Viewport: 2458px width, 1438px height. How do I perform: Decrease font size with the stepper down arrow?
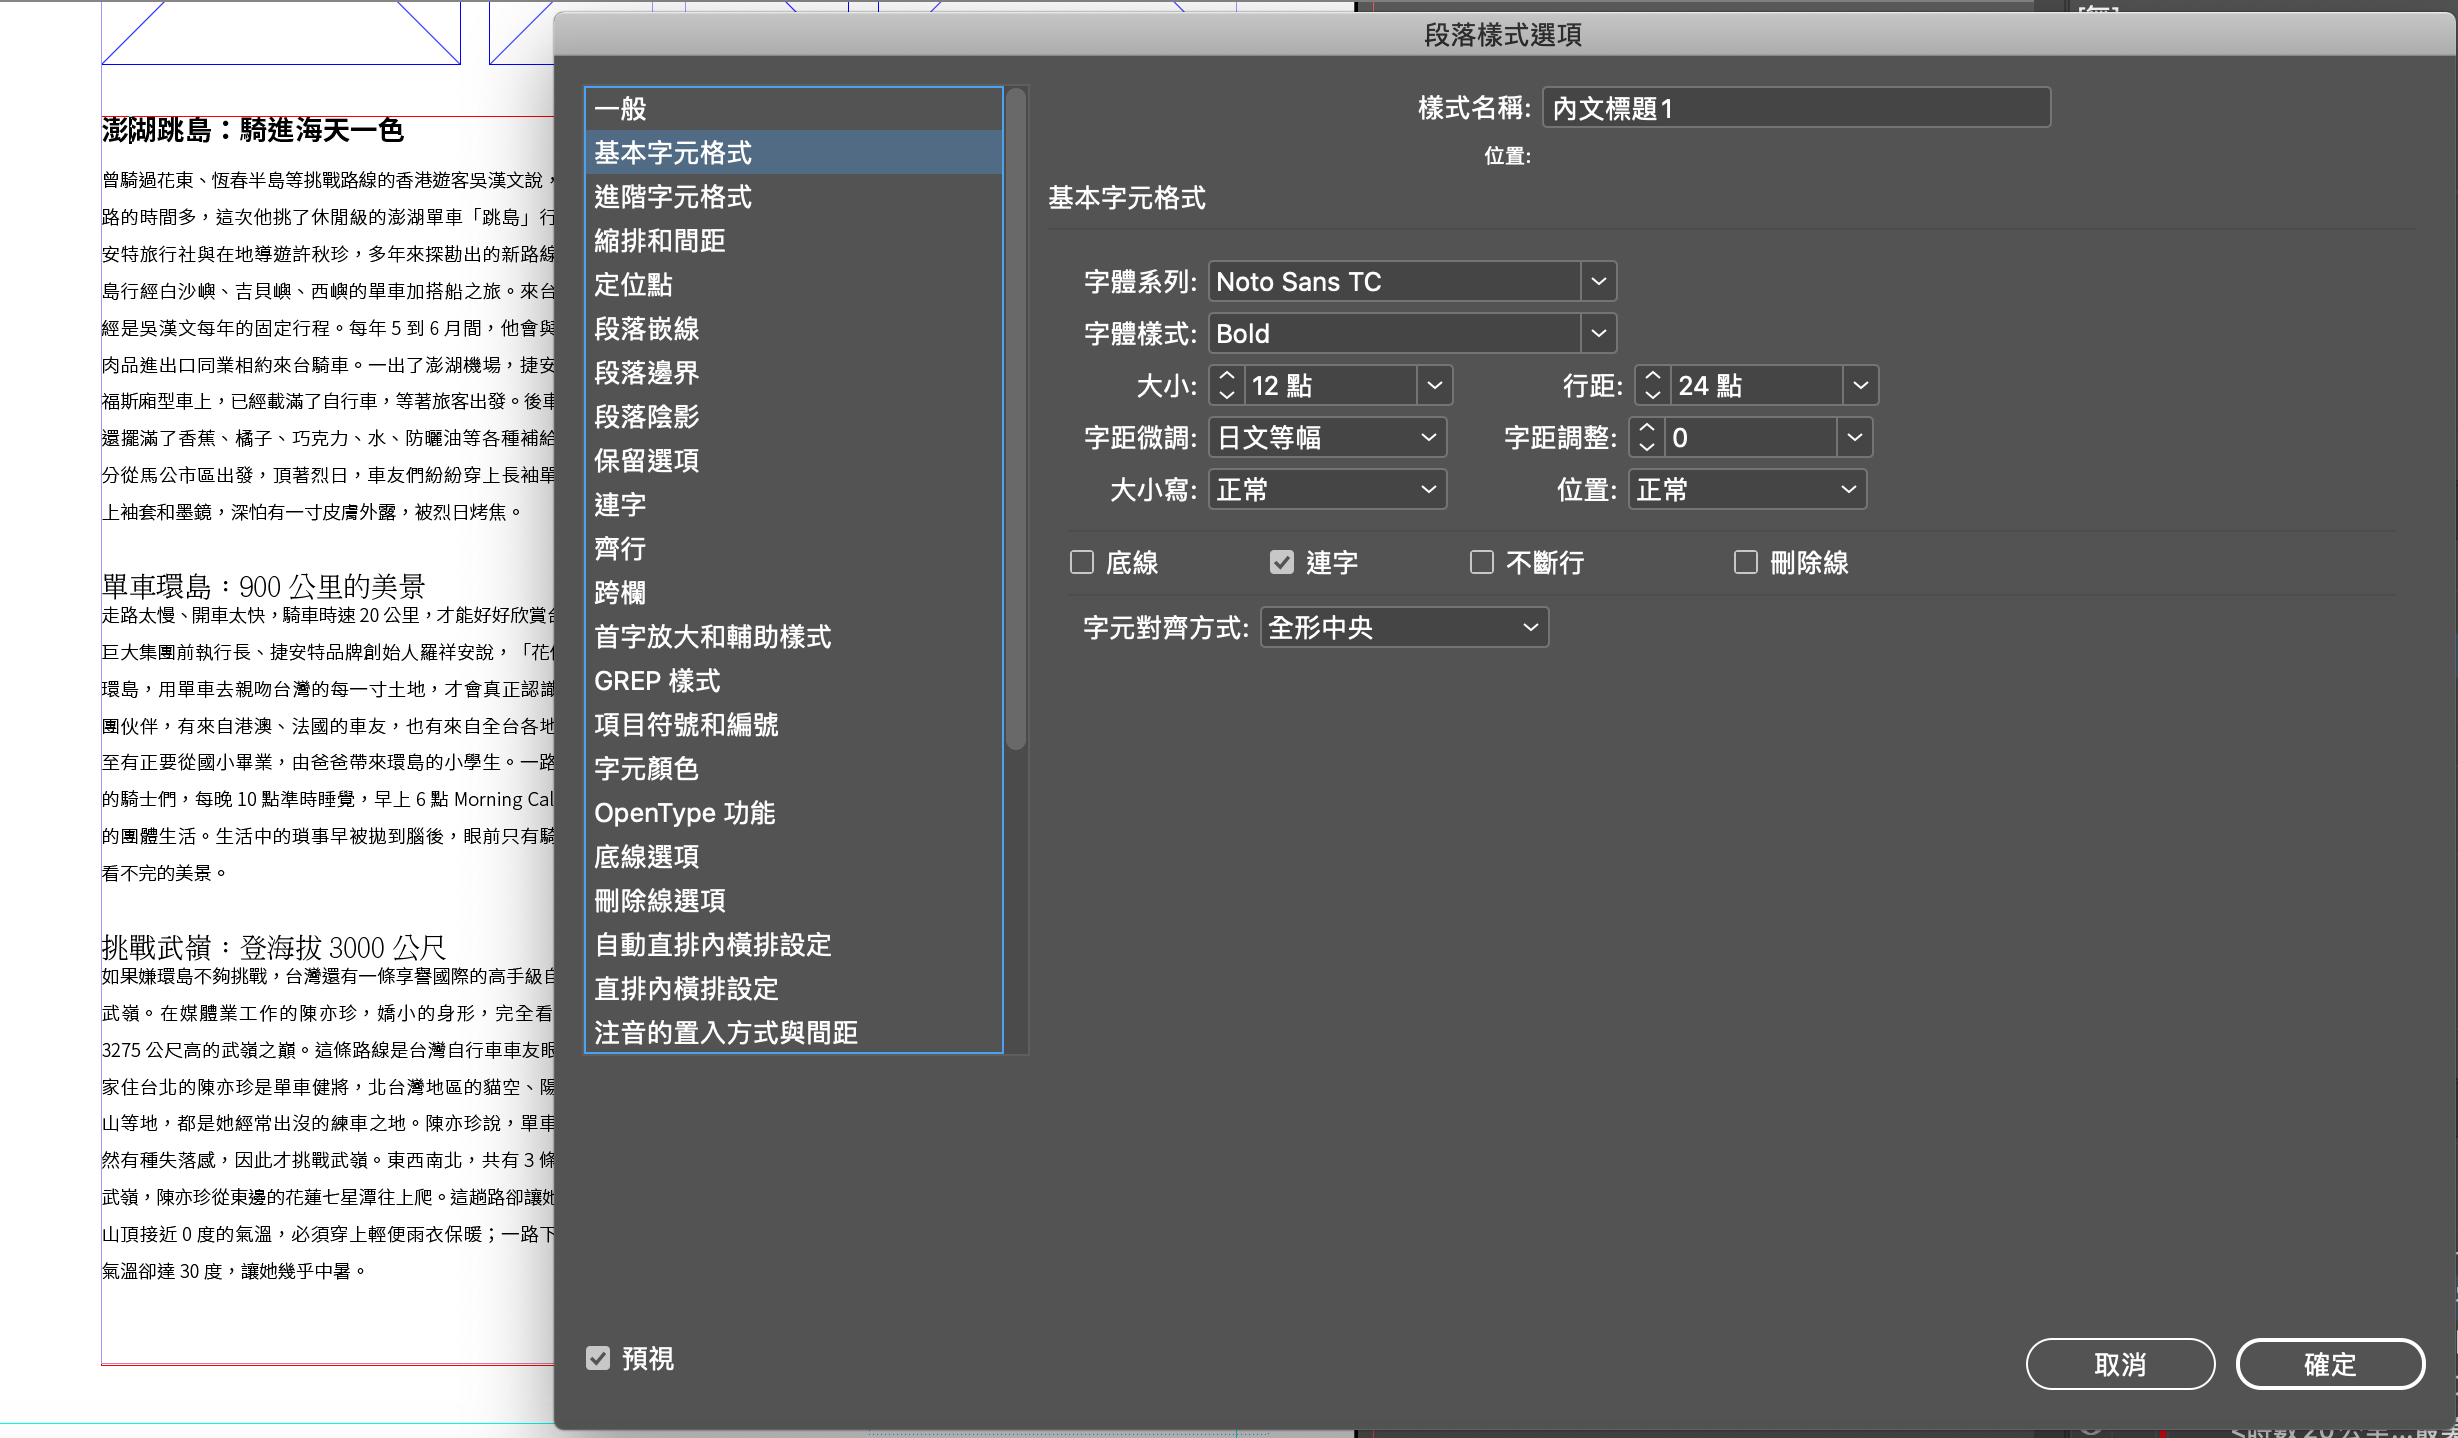(x=1227, y=395)
